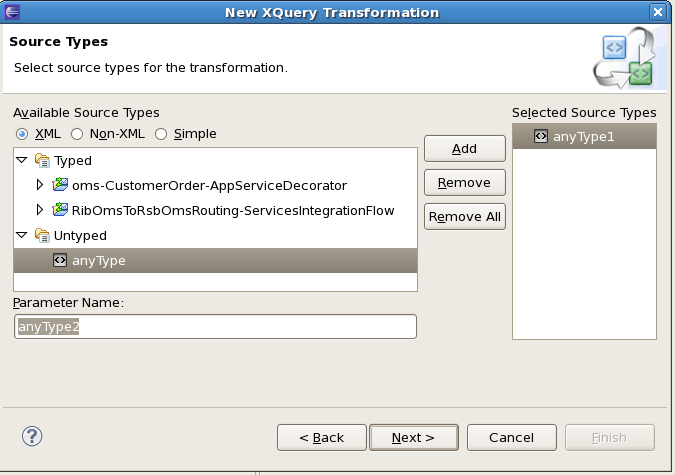Collapse the Untyped tree node

tap(22, 235)
